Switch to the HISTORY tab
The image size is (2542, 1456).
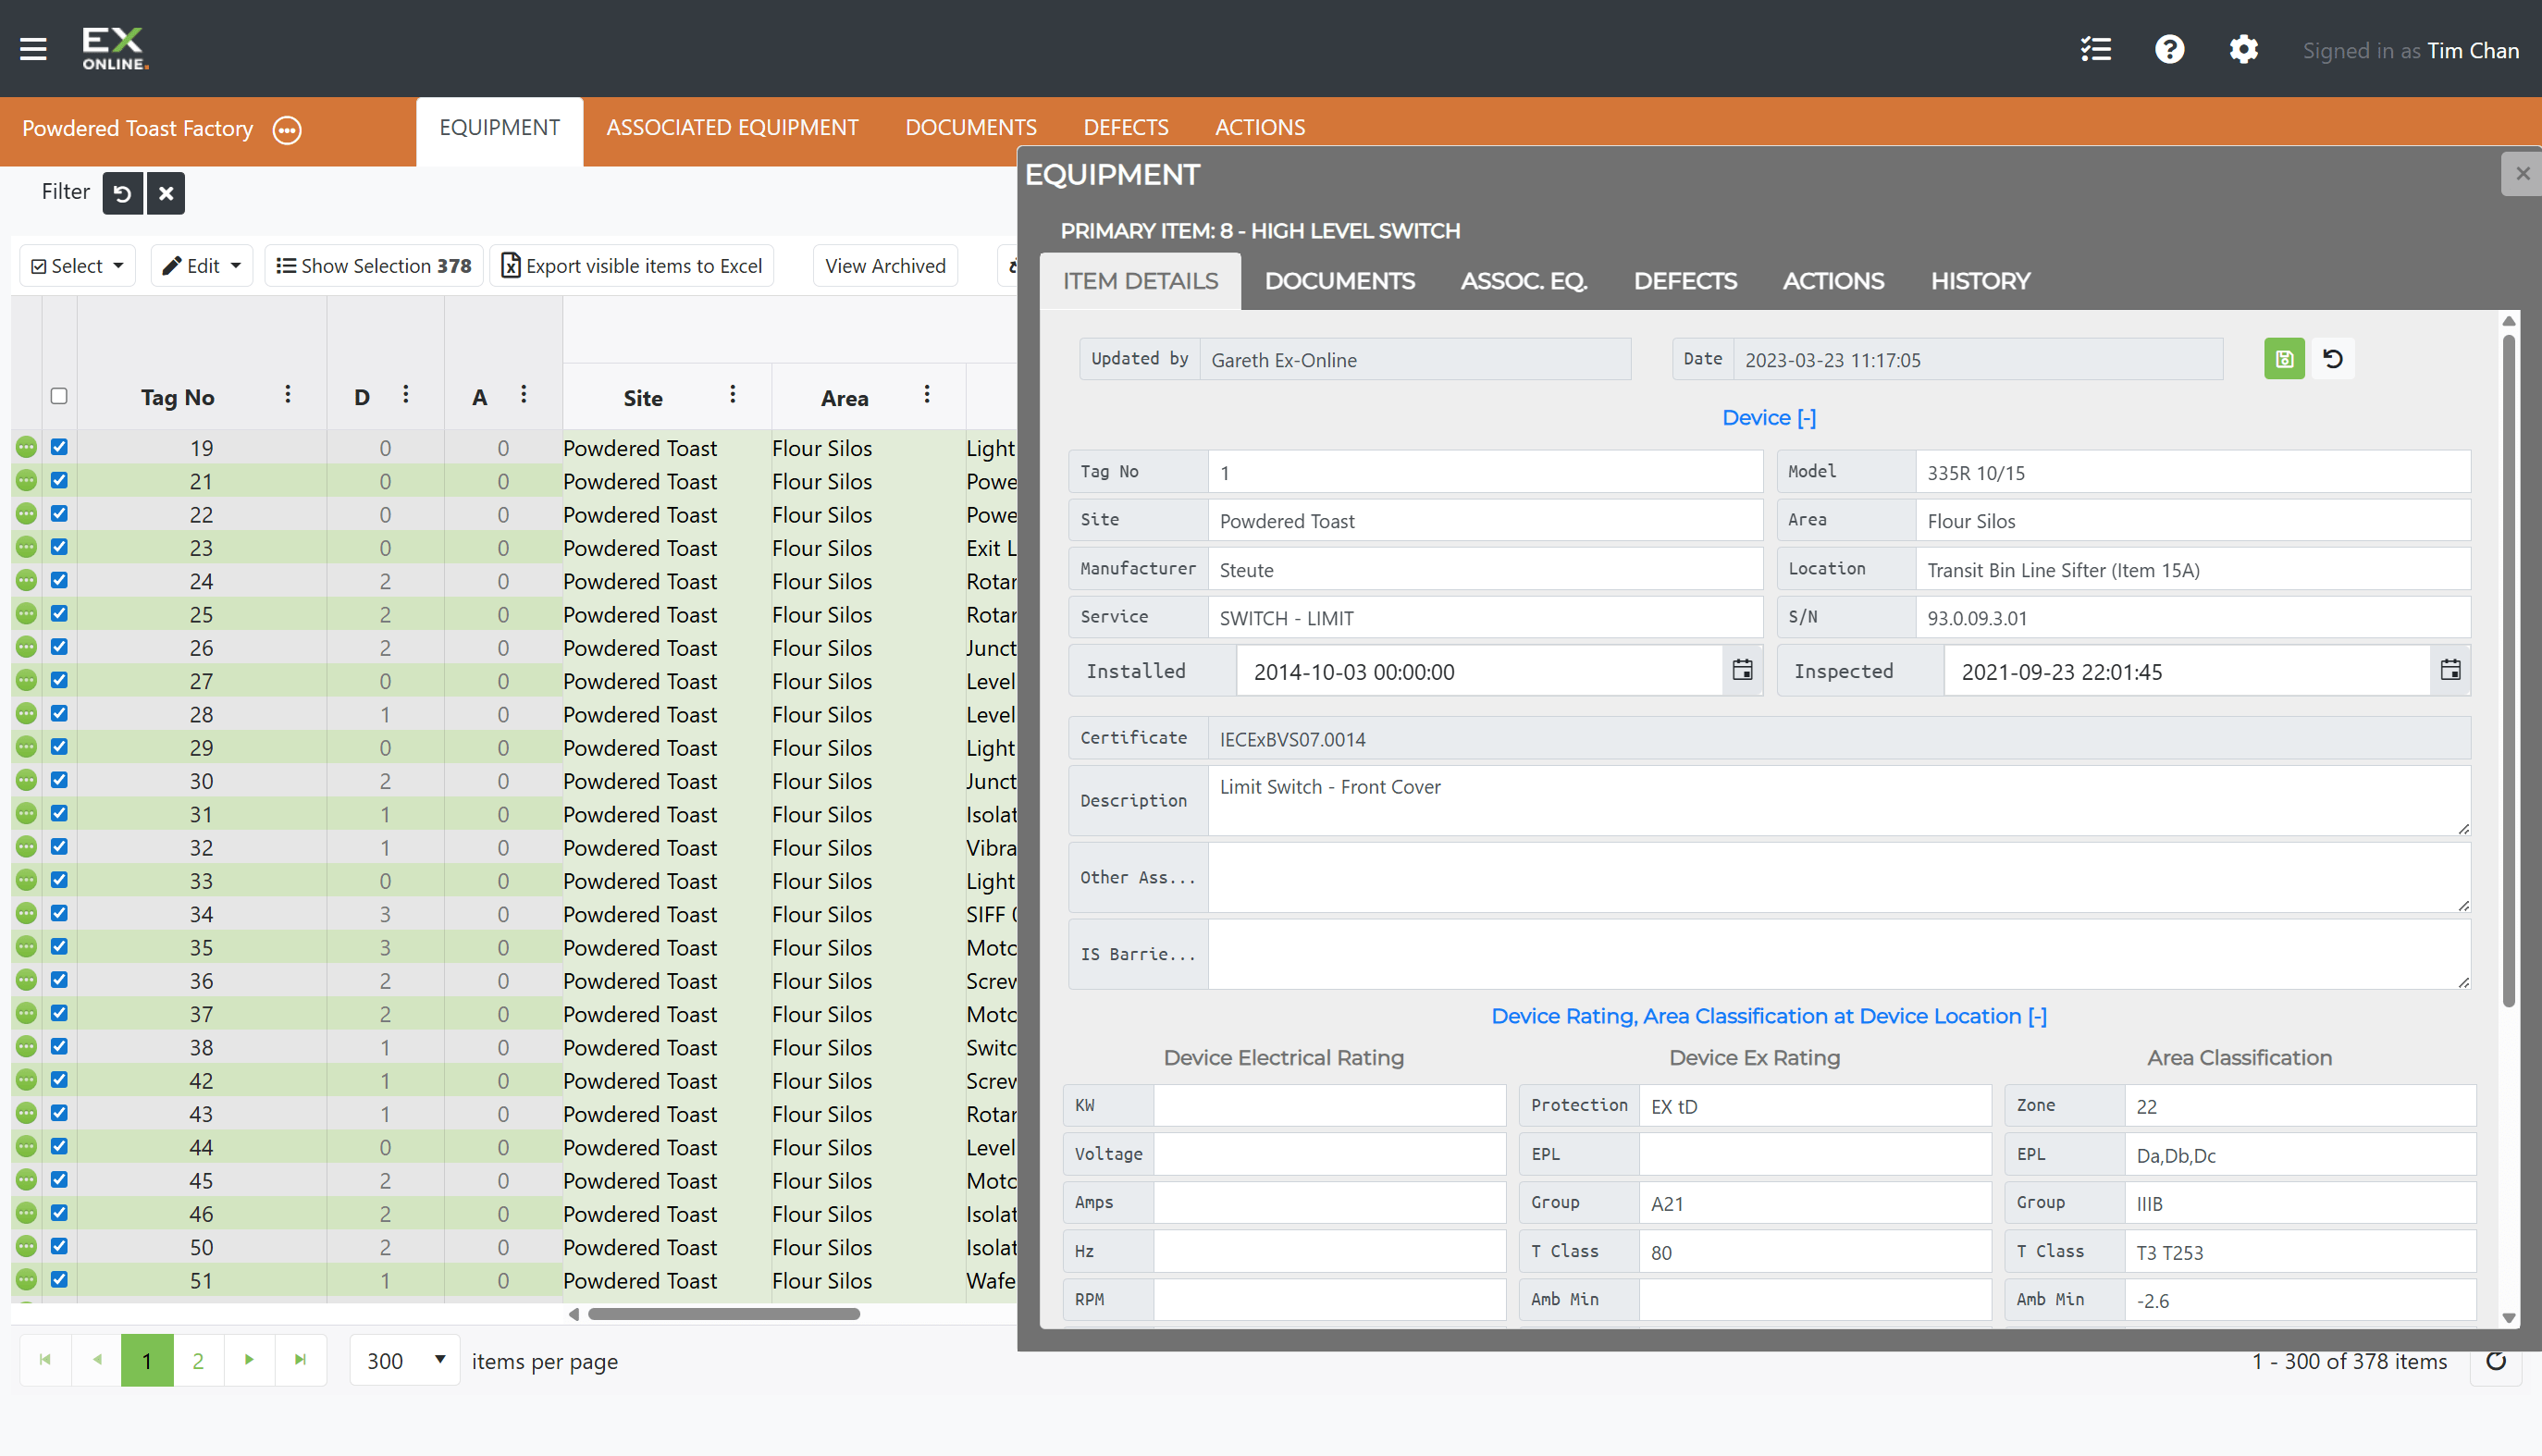1979,281
